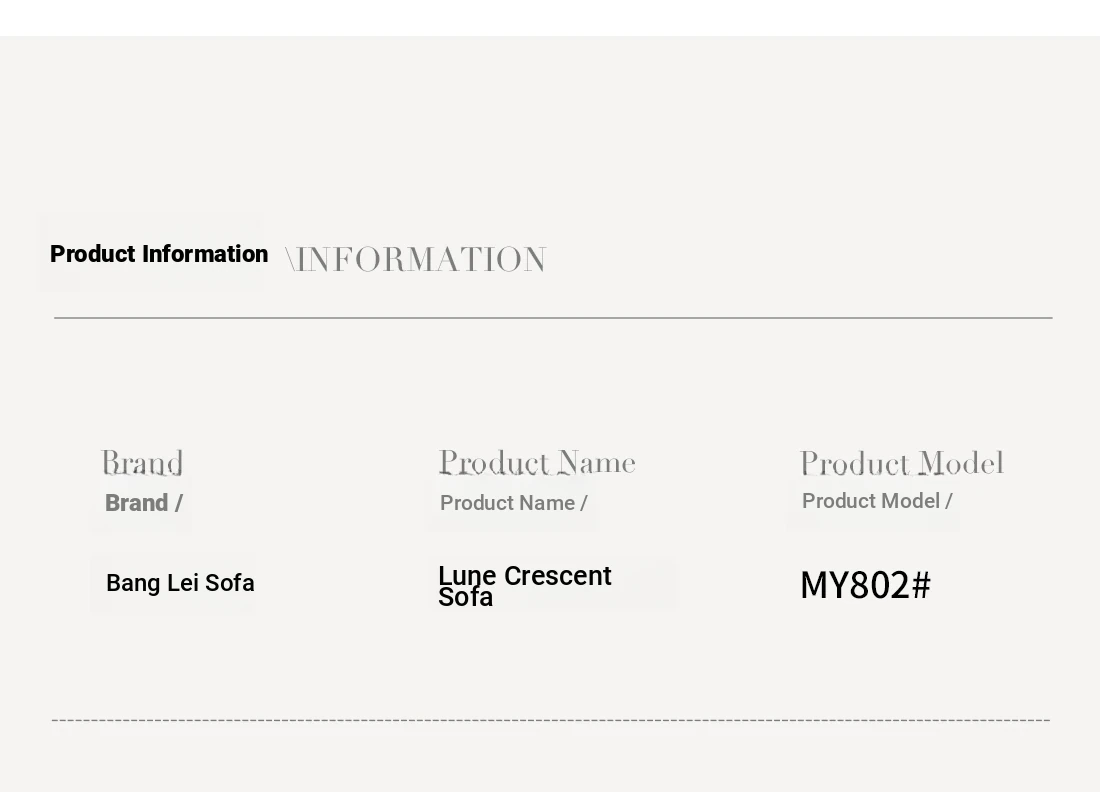This screenshot has width=1100, height=792.
Task: Open the "Bang Lei Sofa" brand value
Action: 180,583
